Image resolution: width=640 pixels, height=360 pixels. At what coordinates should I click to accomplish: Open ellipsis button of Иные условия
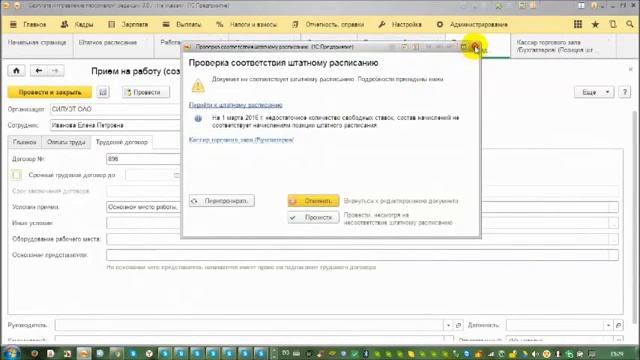pyautogui.click(x=613, y=223)
